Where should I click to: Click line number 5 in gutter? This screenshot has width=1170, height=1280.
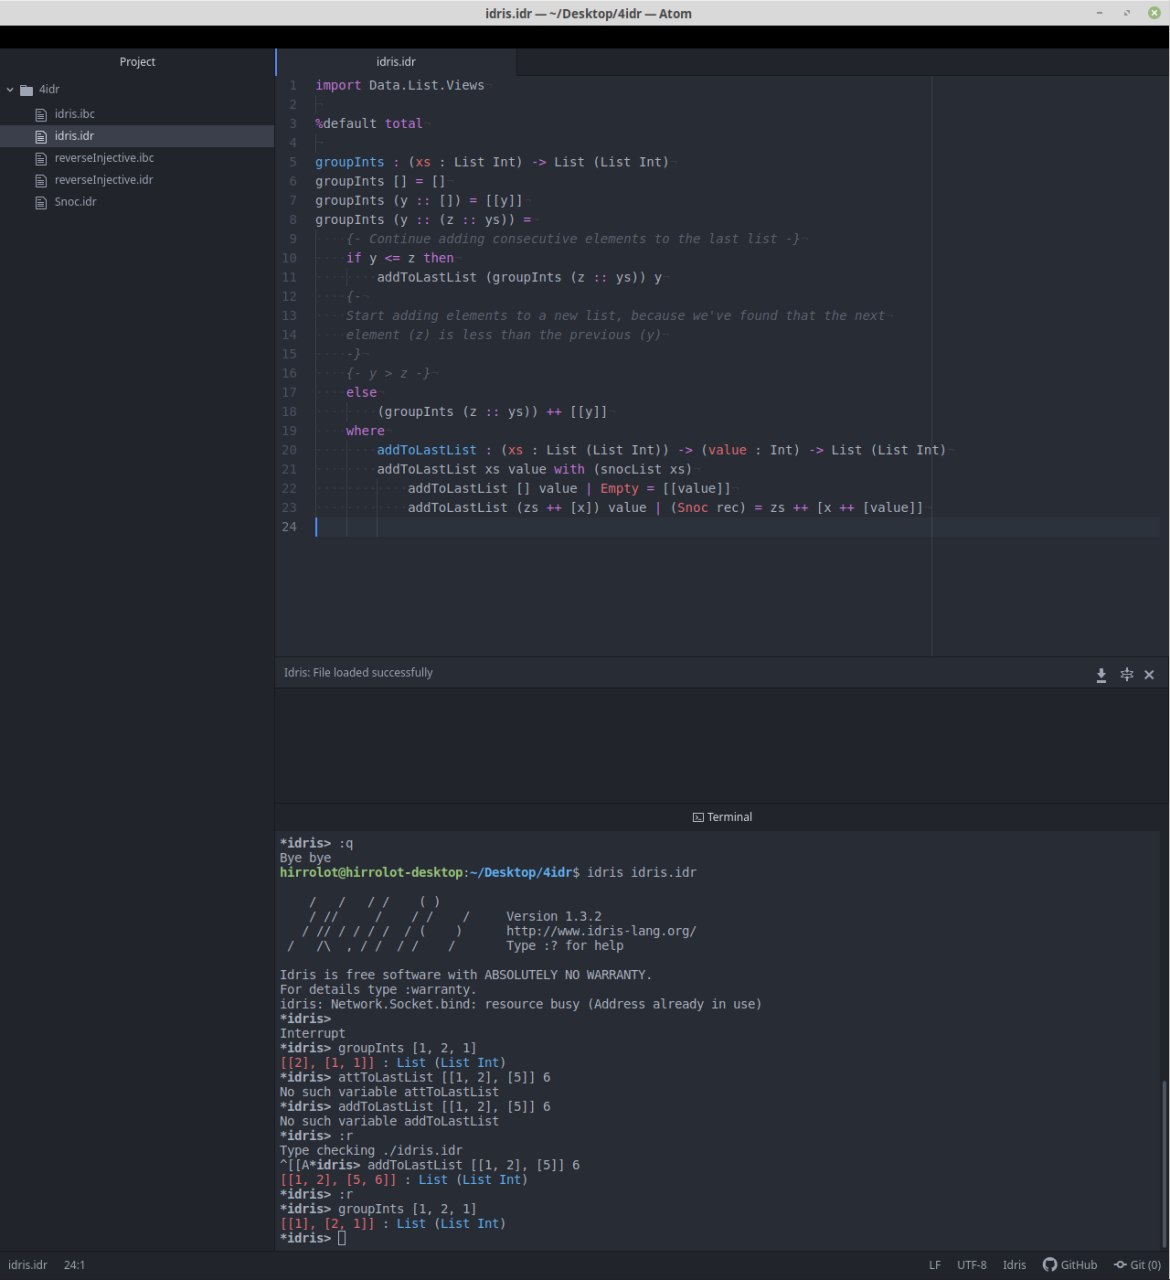point(293,162)
